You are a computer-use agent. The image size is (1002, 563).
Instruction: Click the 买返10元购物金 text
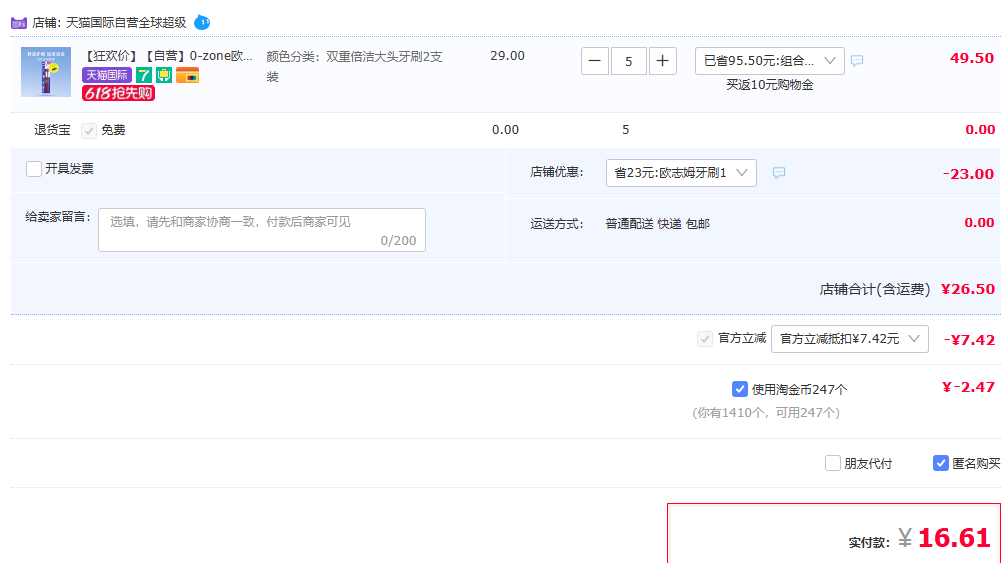click(x=769, y=85)
